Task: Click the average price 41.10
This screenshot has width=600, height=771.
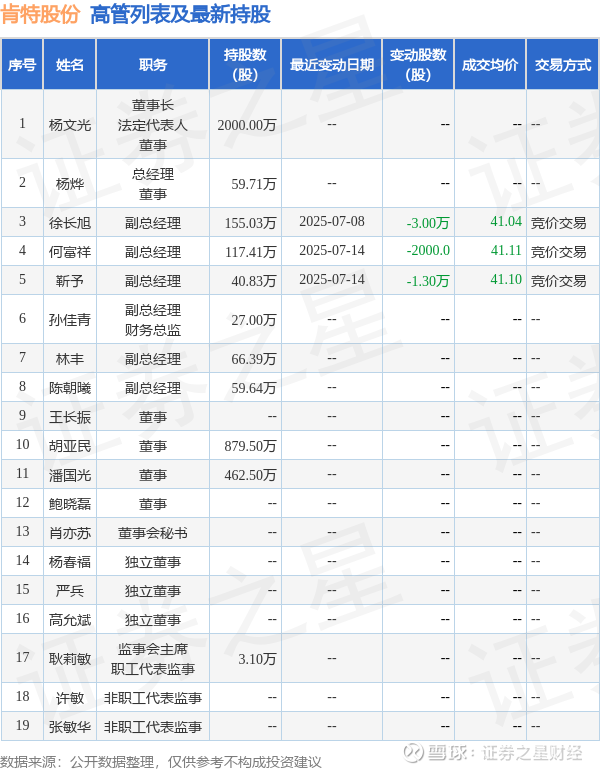Action: click(506, 279)
